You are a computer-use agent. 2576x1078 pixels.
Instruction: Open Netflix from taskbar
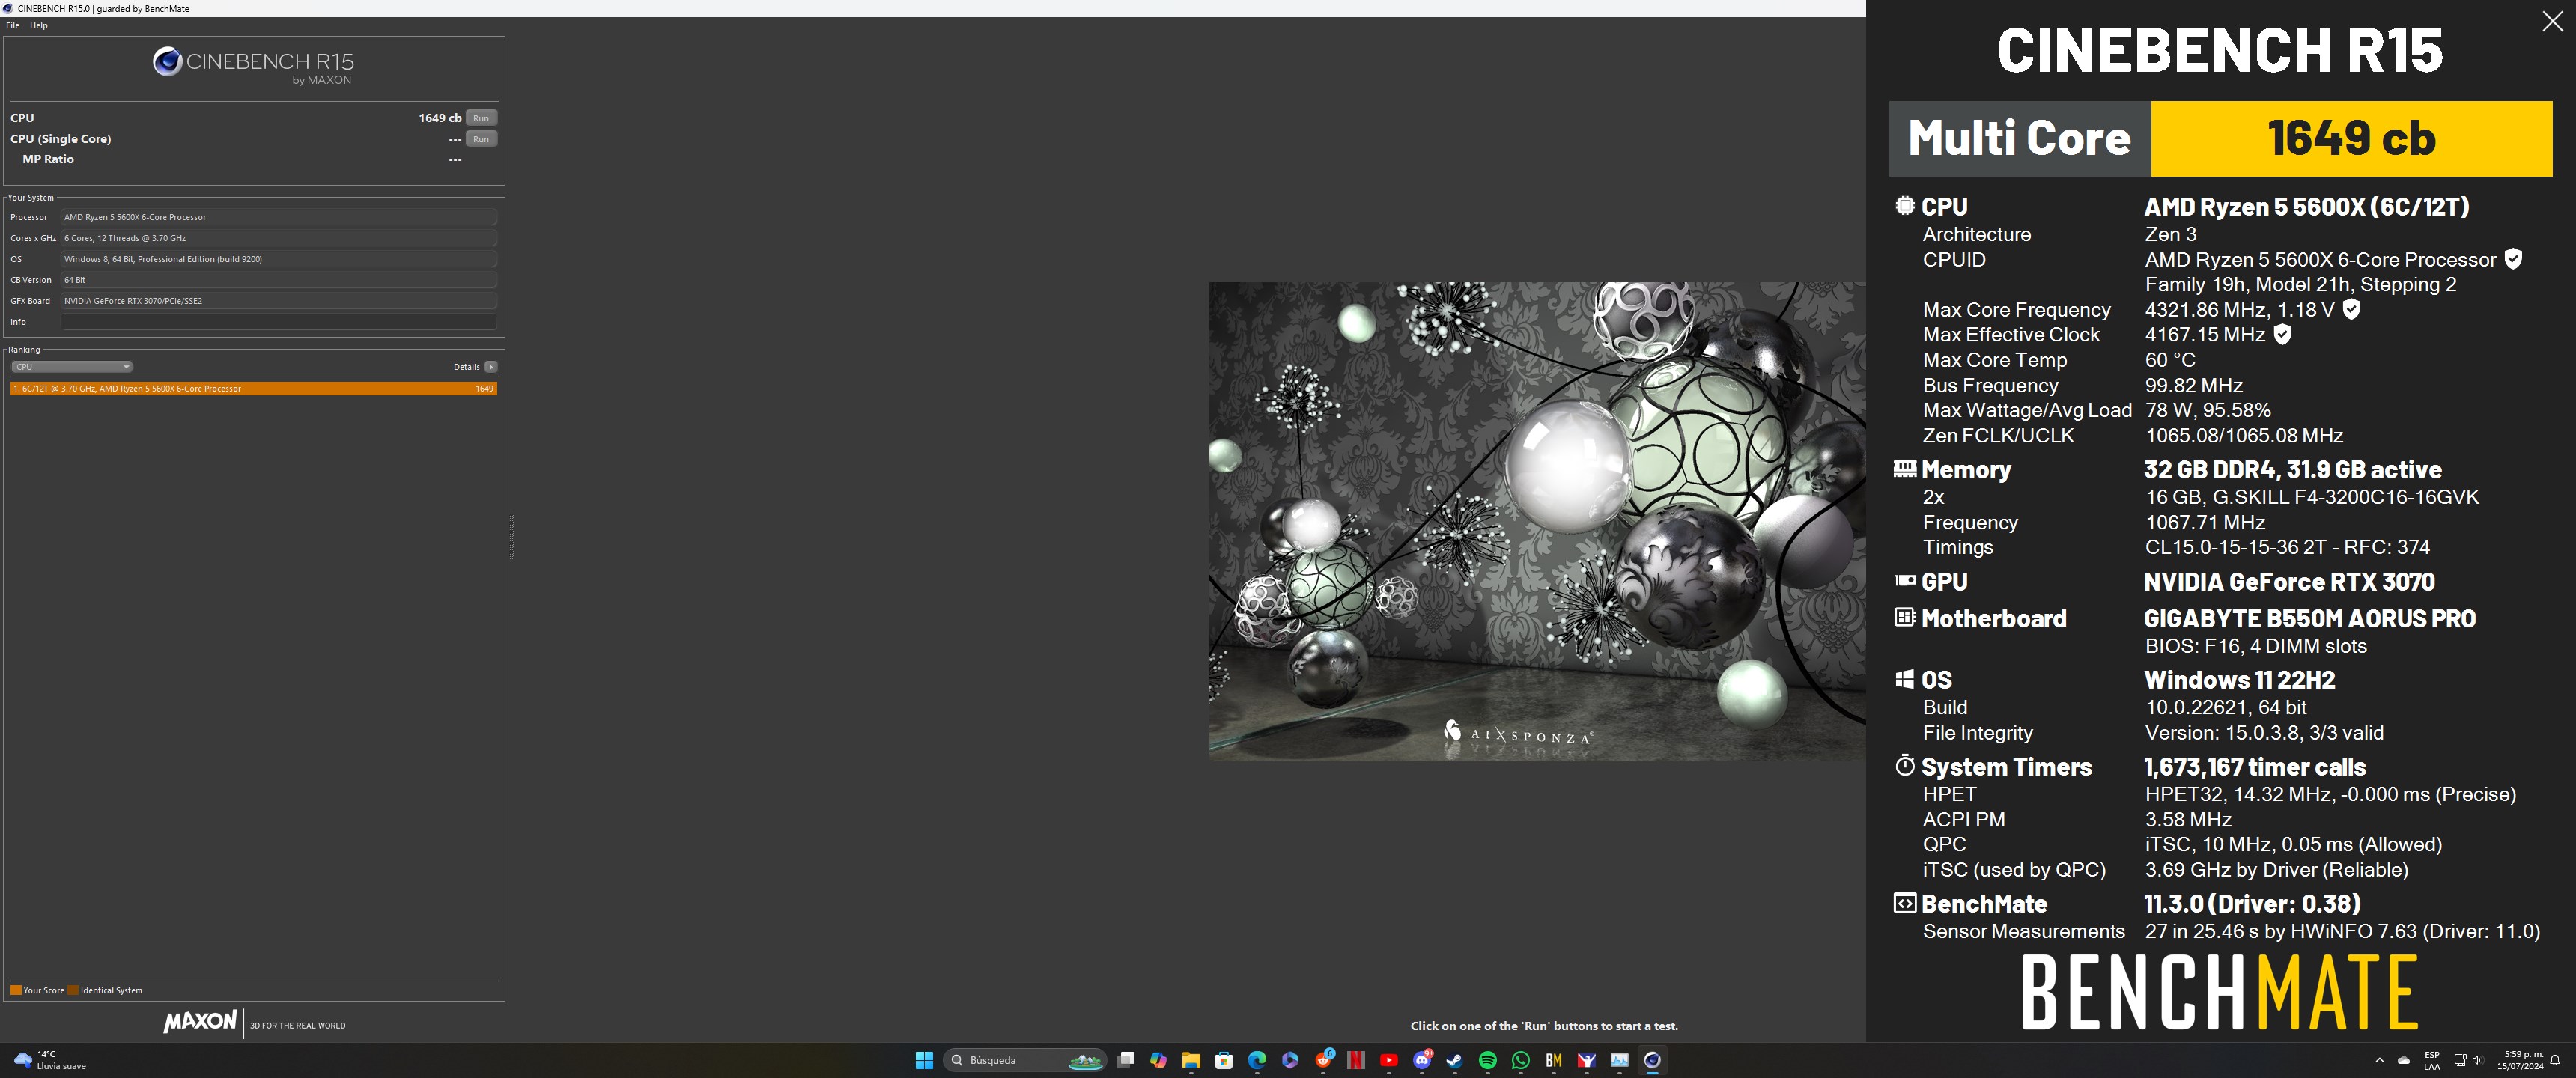1356,1060
